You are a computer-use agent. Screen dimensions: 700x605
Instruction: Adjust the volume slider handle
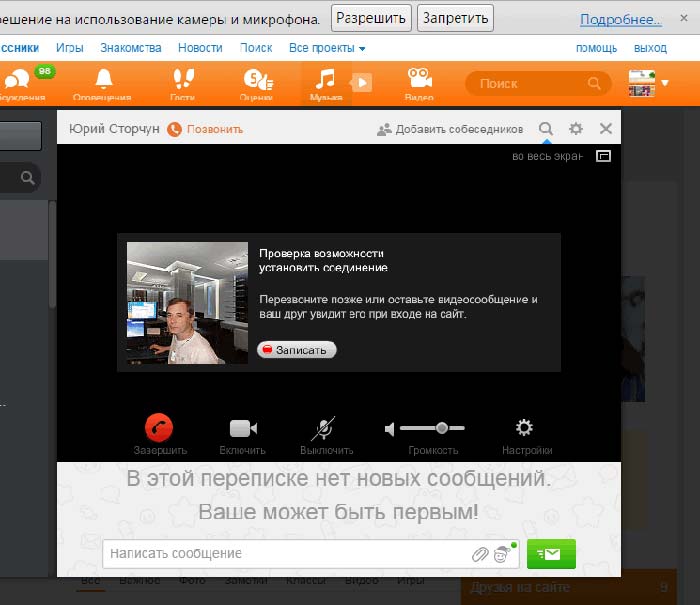[x=442, y=428]
